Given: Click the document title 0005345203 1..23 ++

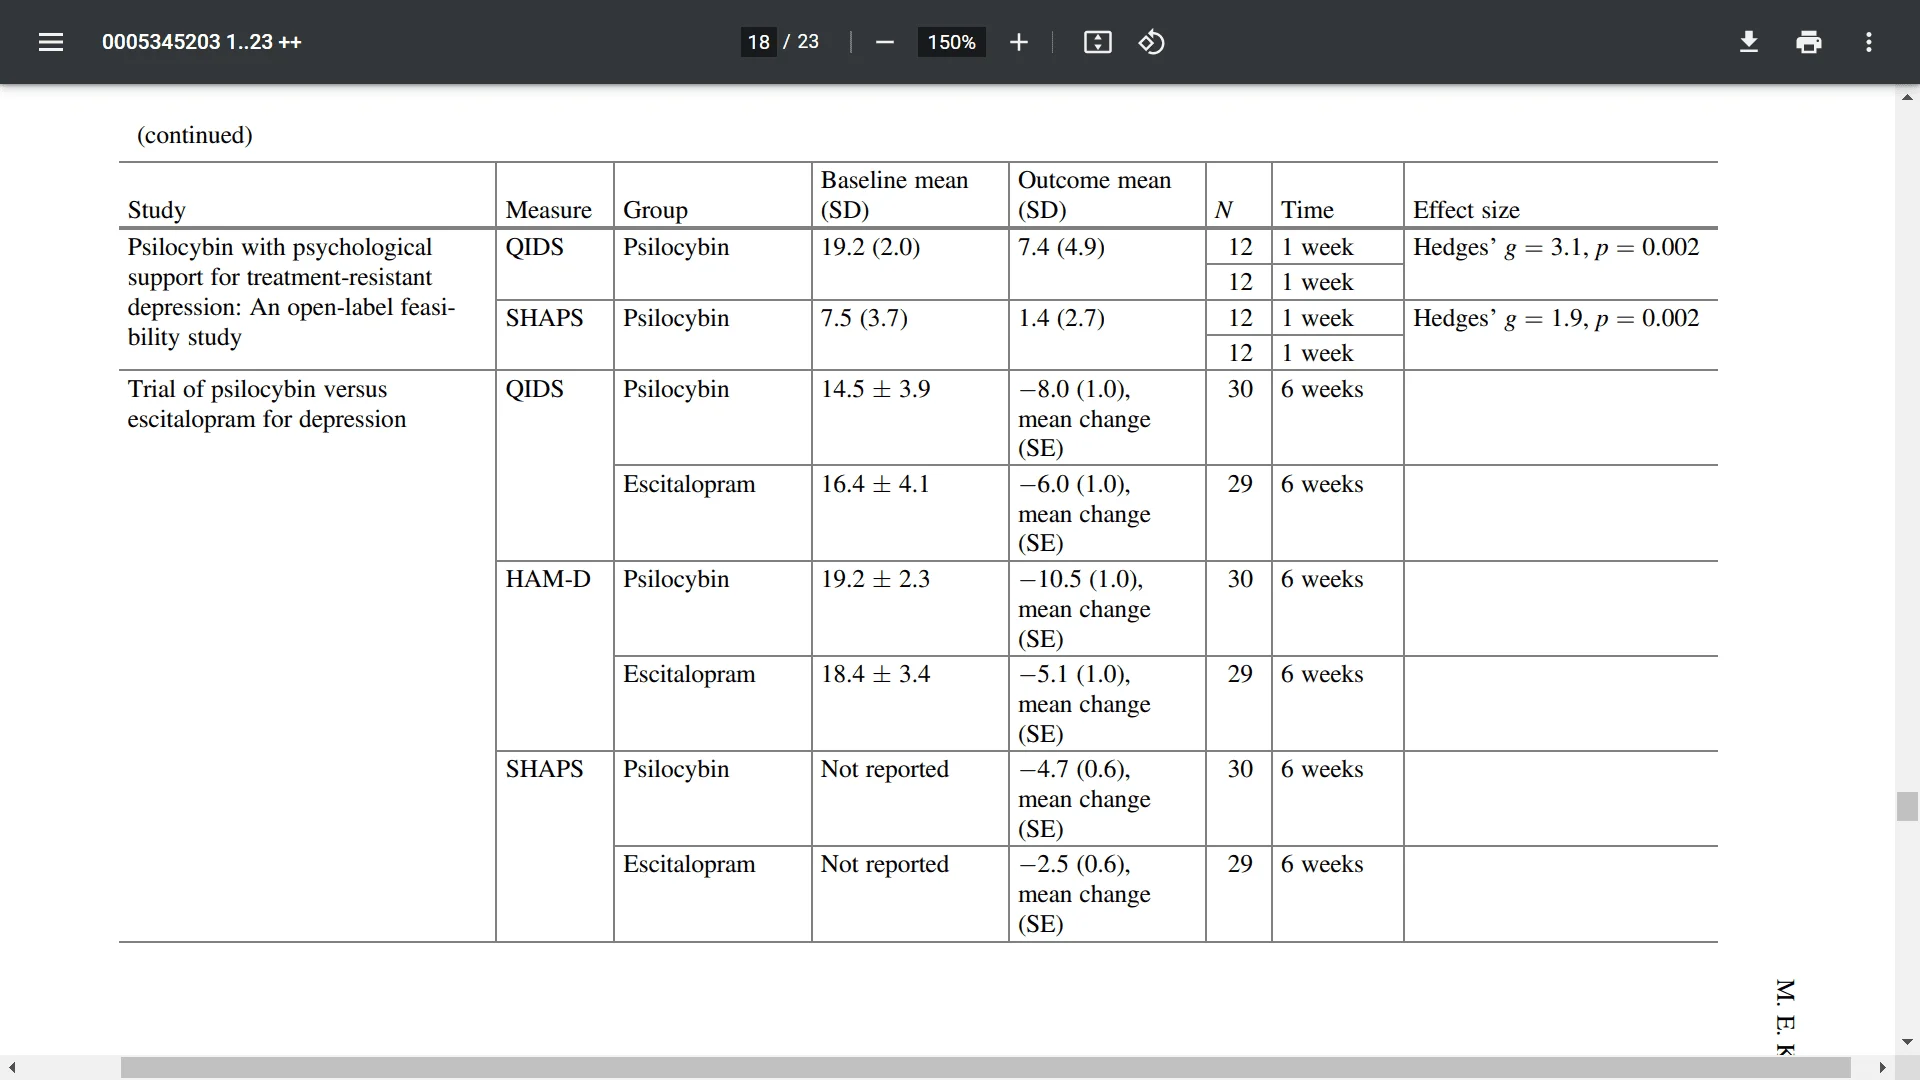Looking at the screenshot, I should tap(202, 42).
